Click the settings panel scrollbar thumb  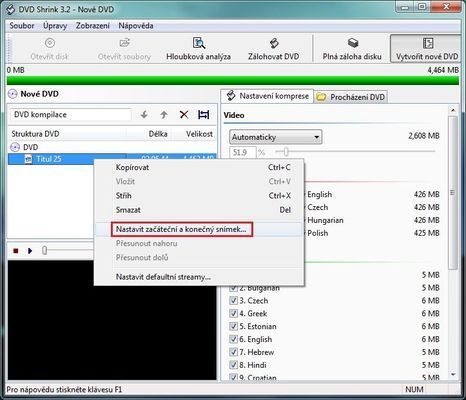tap(453, 193)
